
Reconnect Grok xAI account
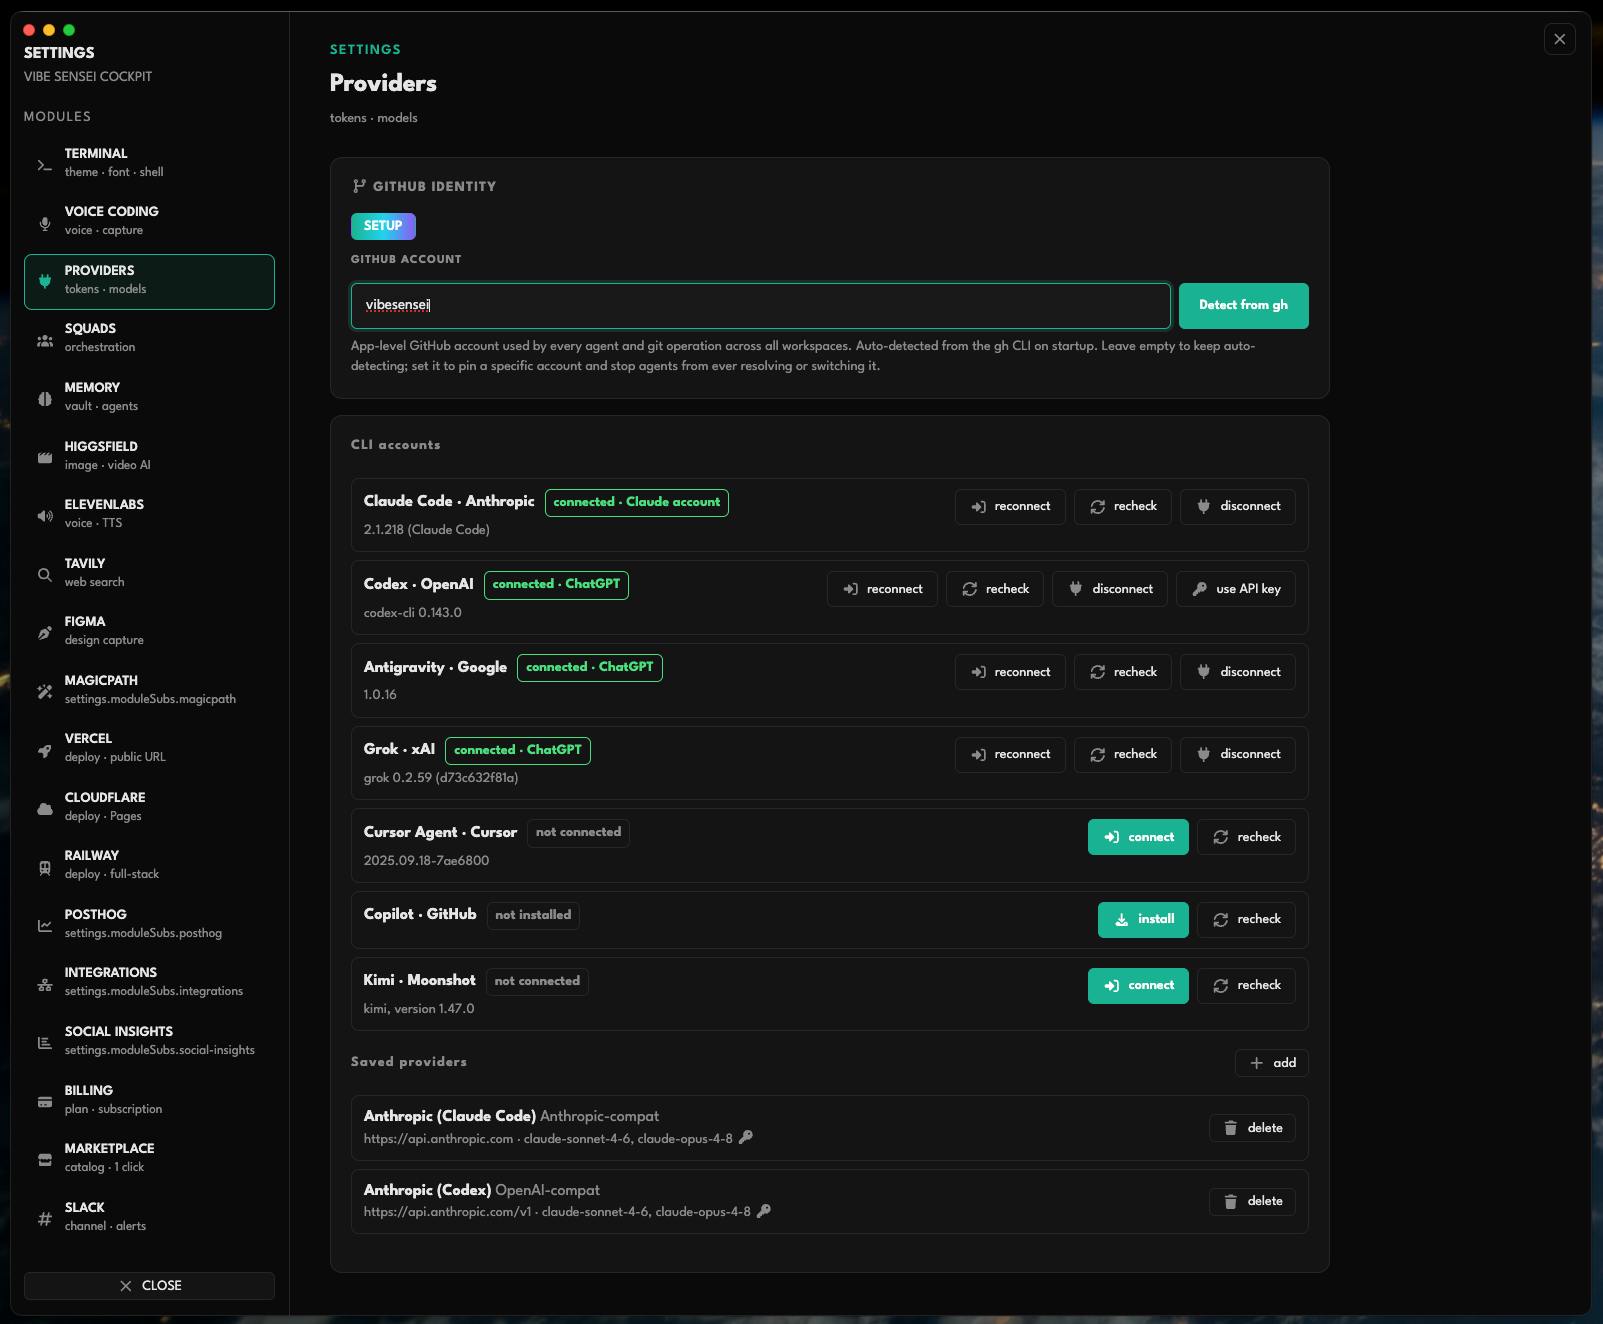[1010, 755]
